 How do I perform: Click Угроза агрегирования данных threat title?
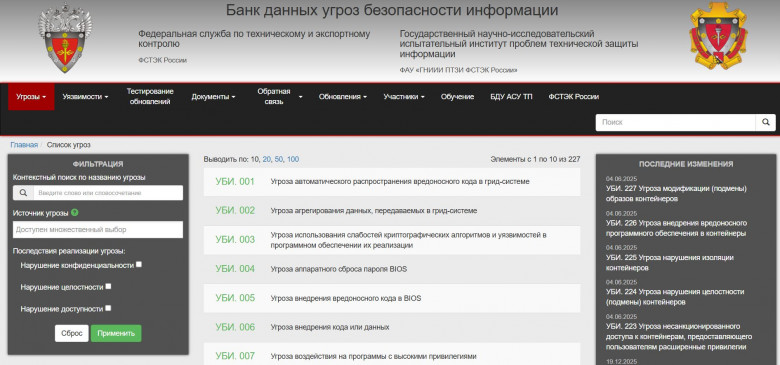pos(374,211)
